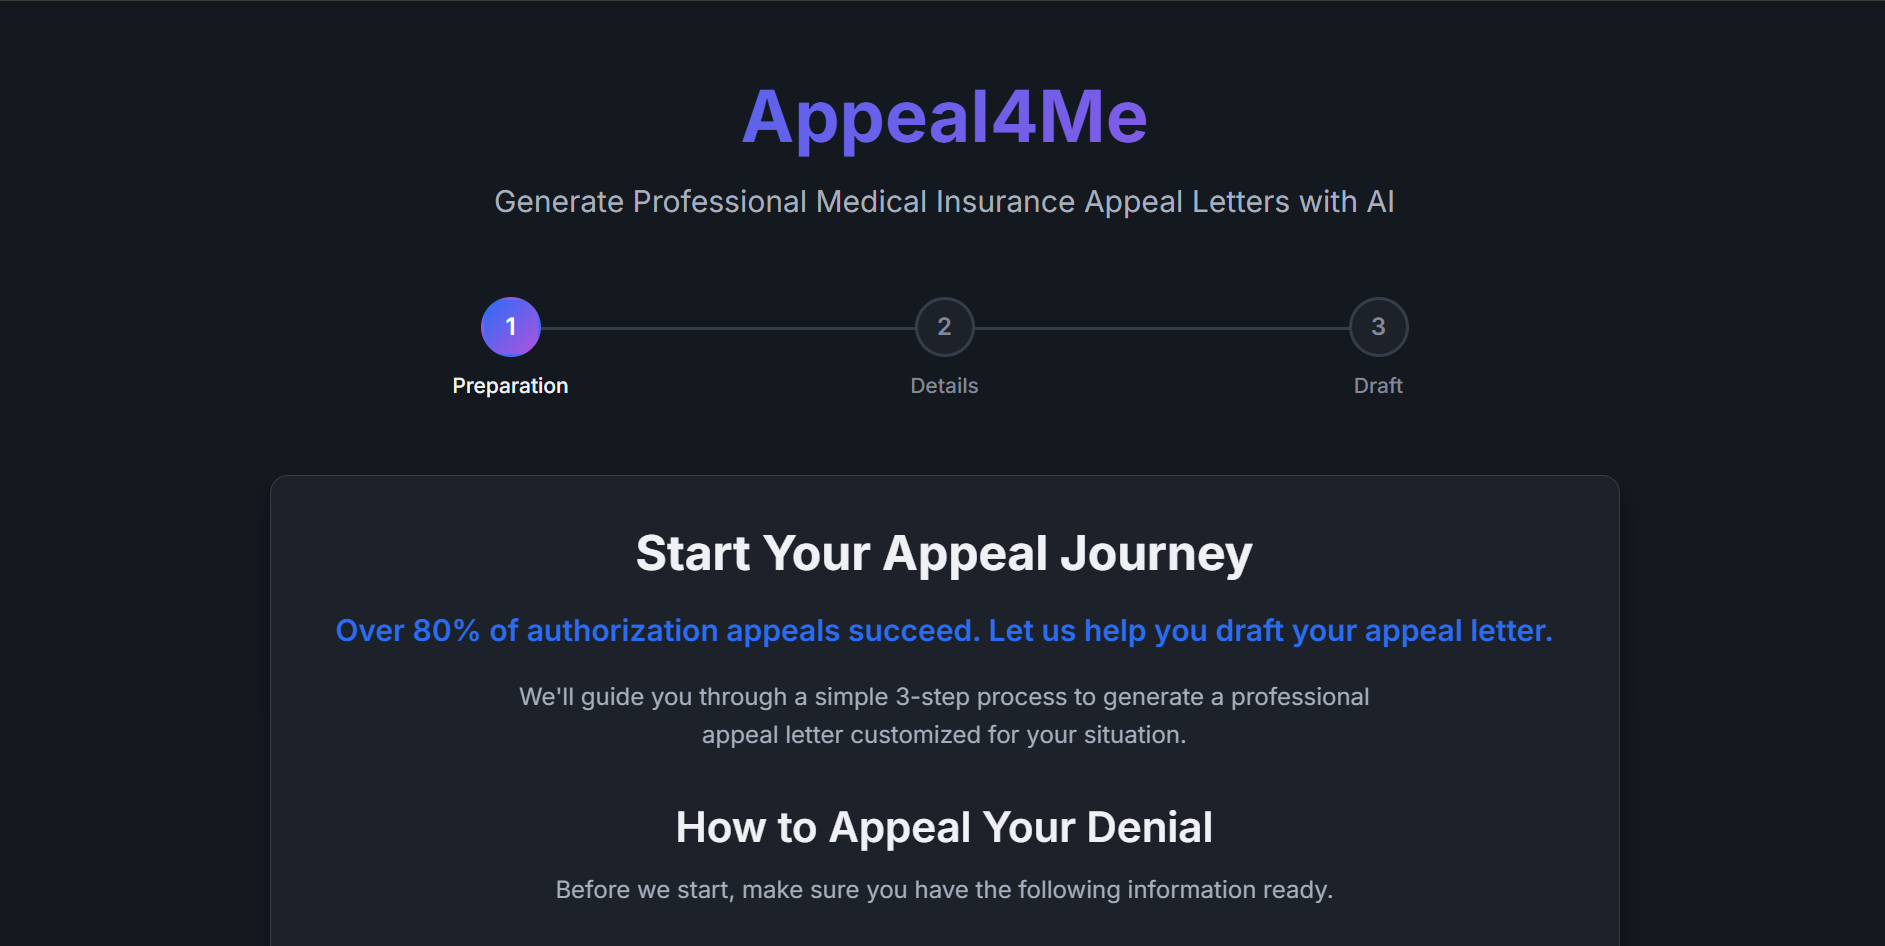Click the Draft step label
Viewport: 1885px width, 946px height.
coord(1378,385)
